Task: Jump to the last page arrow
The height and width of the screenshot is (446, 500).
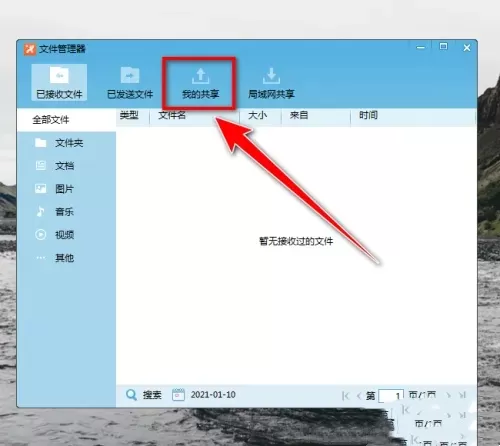Action: click(x=462, y=395)
